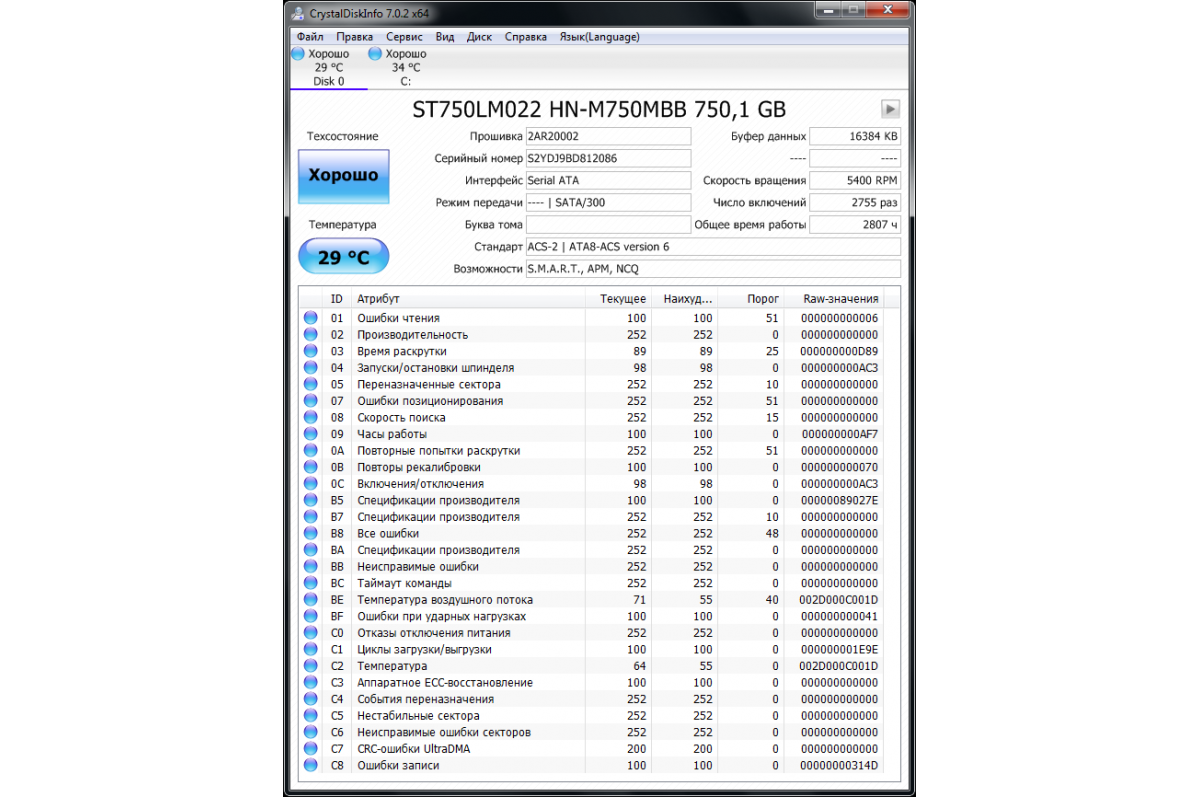Click status icon for Ошибки позиционирования row
1200x797 pixels.
click(311, 401)
